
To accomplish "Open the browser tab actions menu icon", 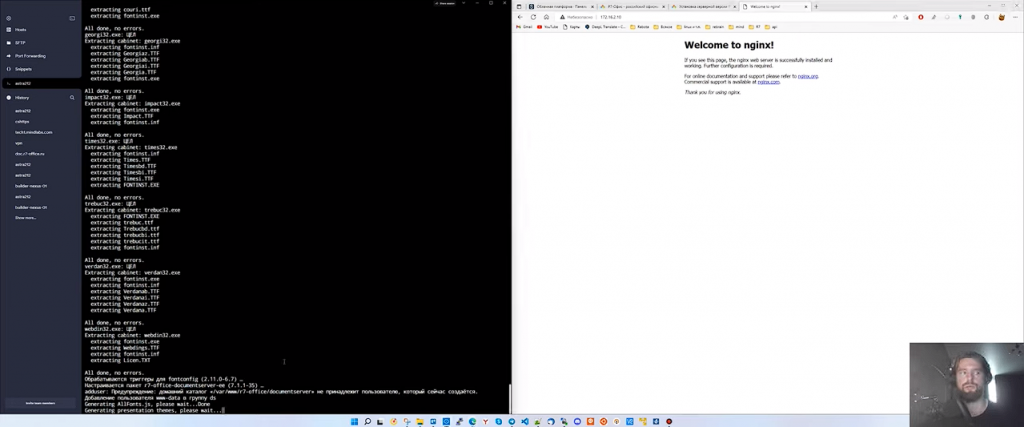I will pyautogui.click(x=519, y=7).
